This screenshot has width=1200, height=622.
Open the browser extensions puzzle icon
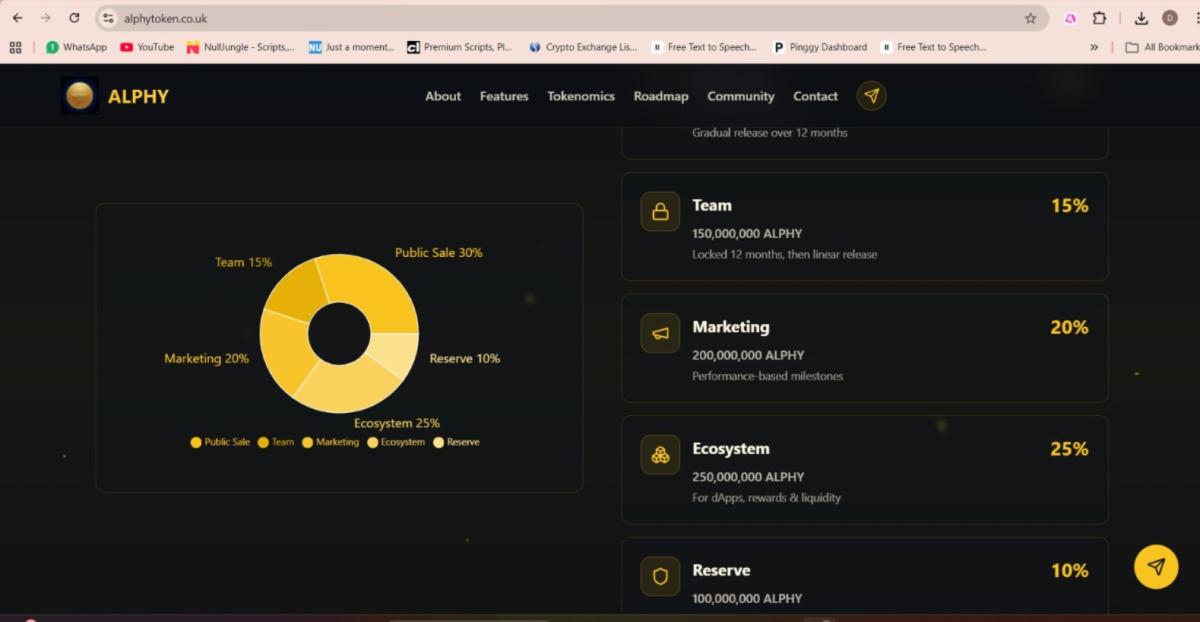pyautogui.click(x=1100, y=18)
